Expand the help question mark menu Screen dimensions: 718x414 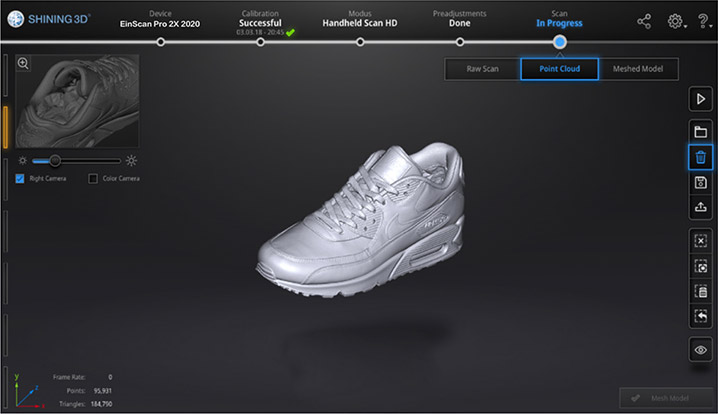coord(704,21)
